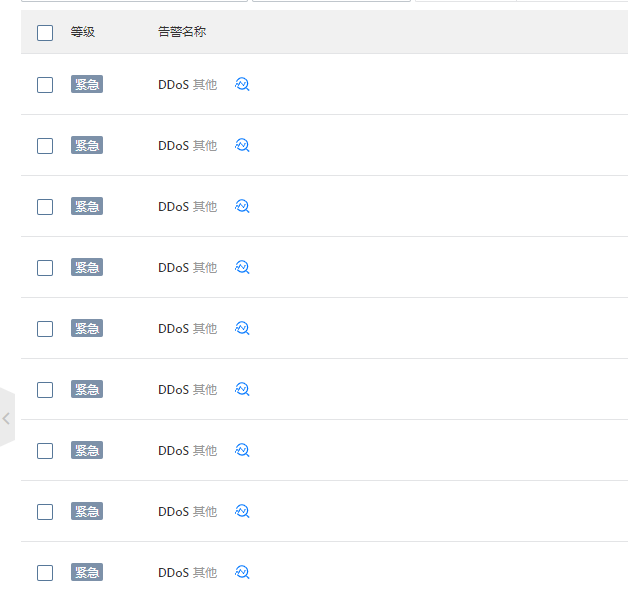Image resolution: width=628 pixels, height=590 pixels.
Task: Click the fifth row's chart search icon
Action: pos(242,328)
